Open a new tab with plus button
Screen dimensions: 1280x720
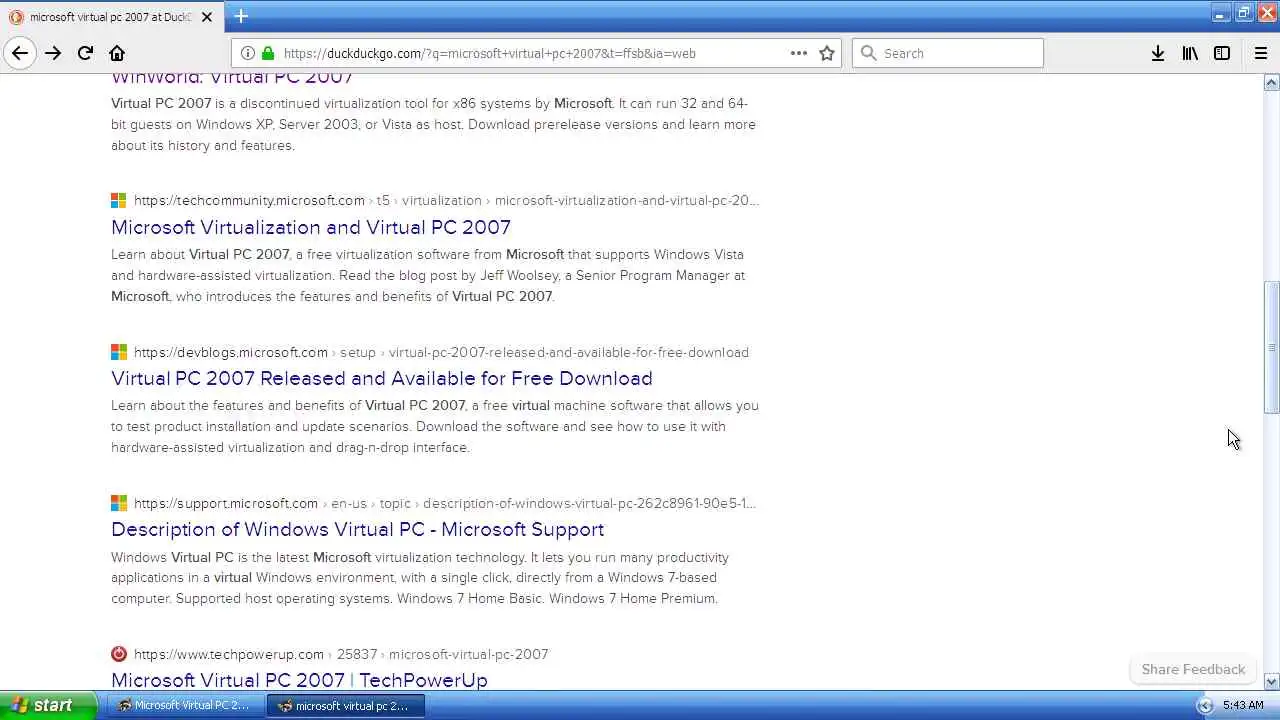(x=241, y=16)
